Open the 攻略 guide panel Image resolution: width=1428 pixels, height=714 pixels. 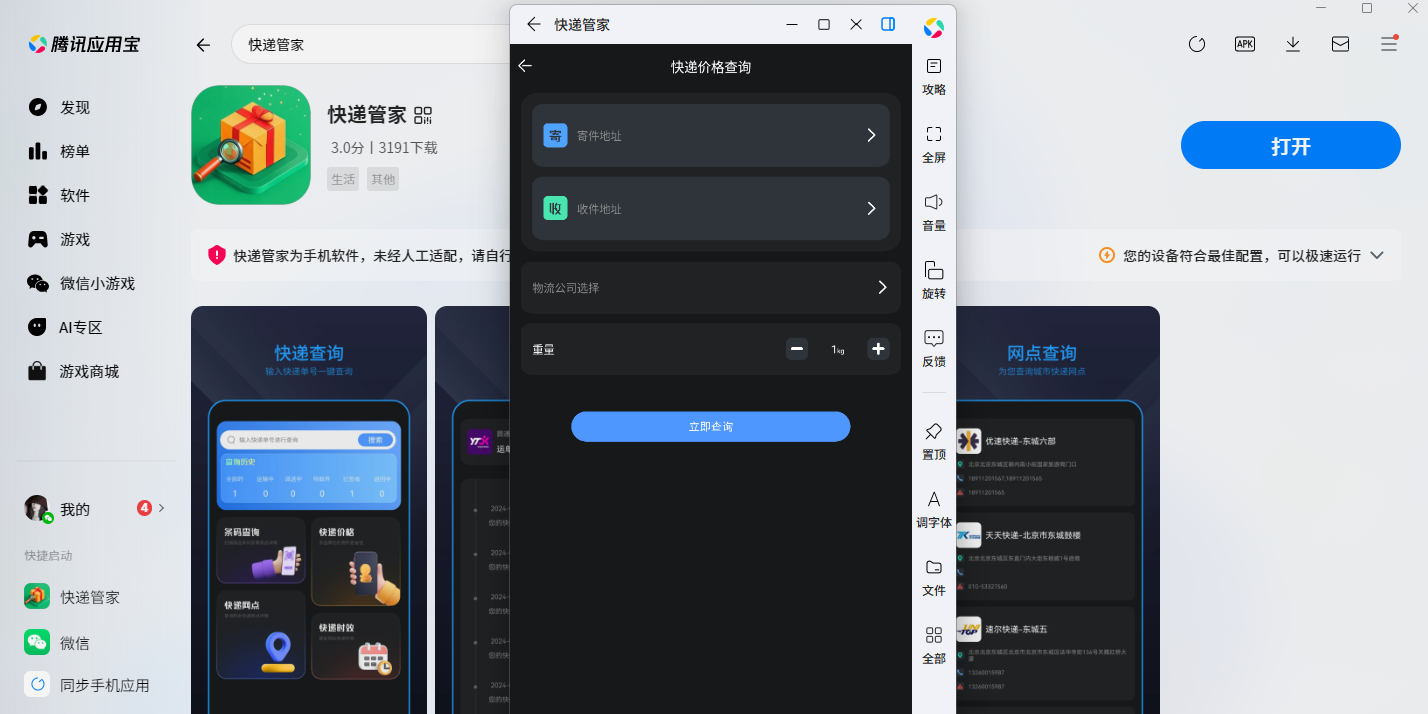click(934, 76)
